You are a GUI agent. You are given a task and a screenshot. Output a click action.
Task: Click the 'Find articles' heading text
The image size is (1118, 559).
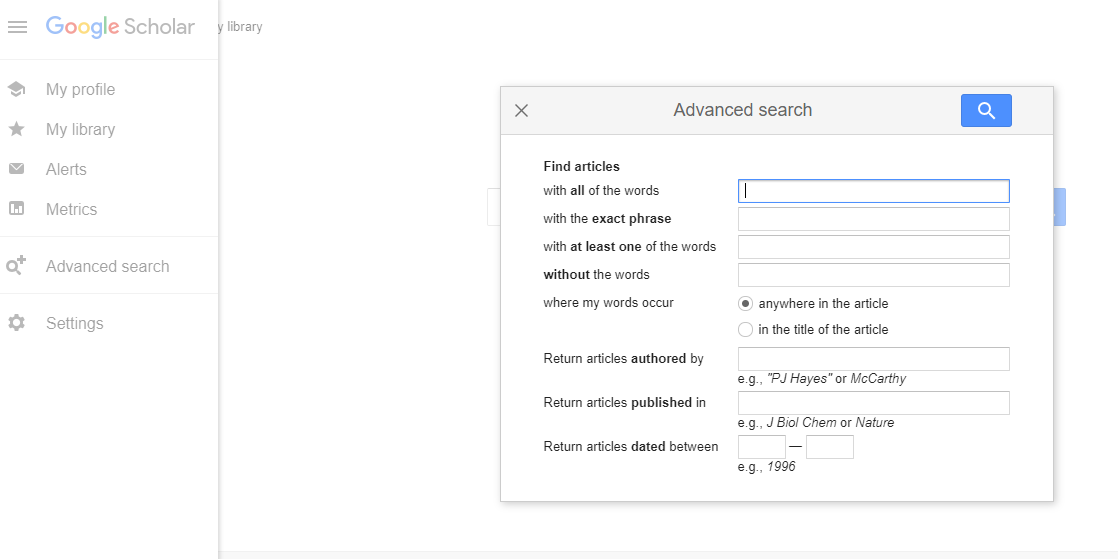pyautogui.click(x=581, y=167)
